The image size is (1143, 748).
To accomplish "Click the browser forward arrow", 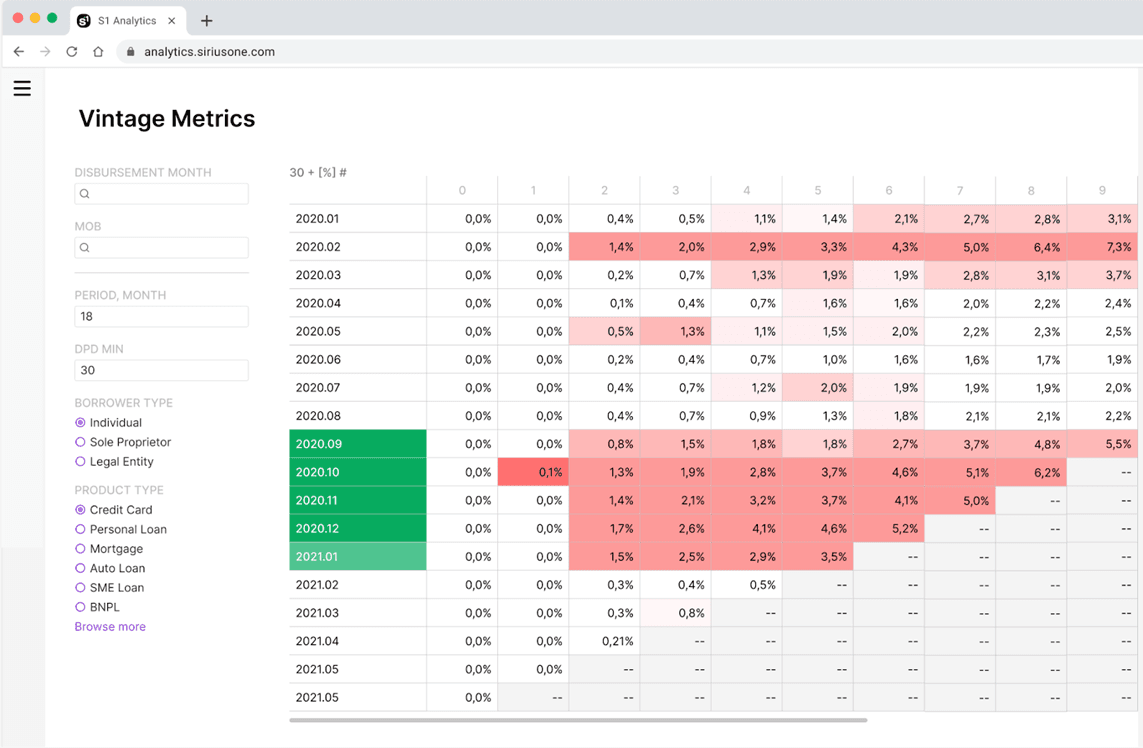I will pos(44,51).
